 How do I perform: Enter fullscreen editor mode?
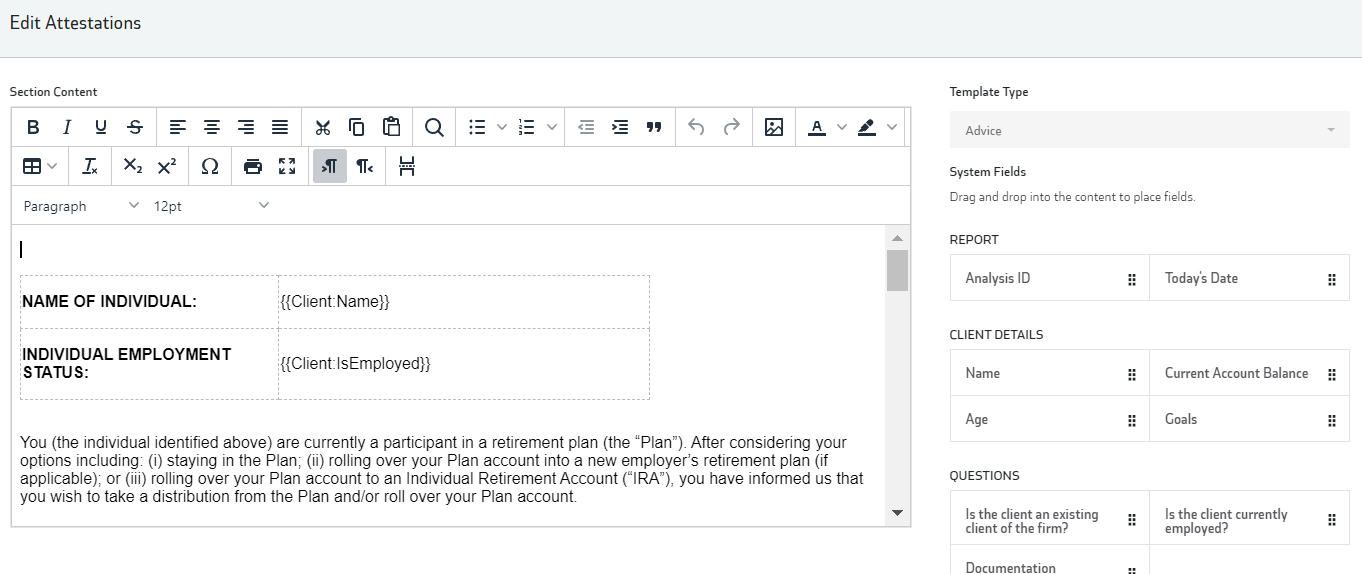(x=287, y=166)
